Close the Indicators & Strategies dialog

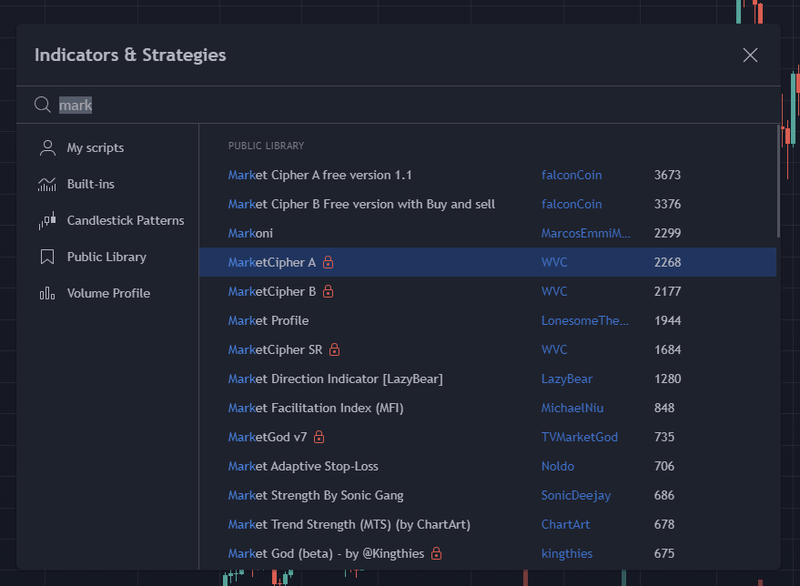pos(750,55)
